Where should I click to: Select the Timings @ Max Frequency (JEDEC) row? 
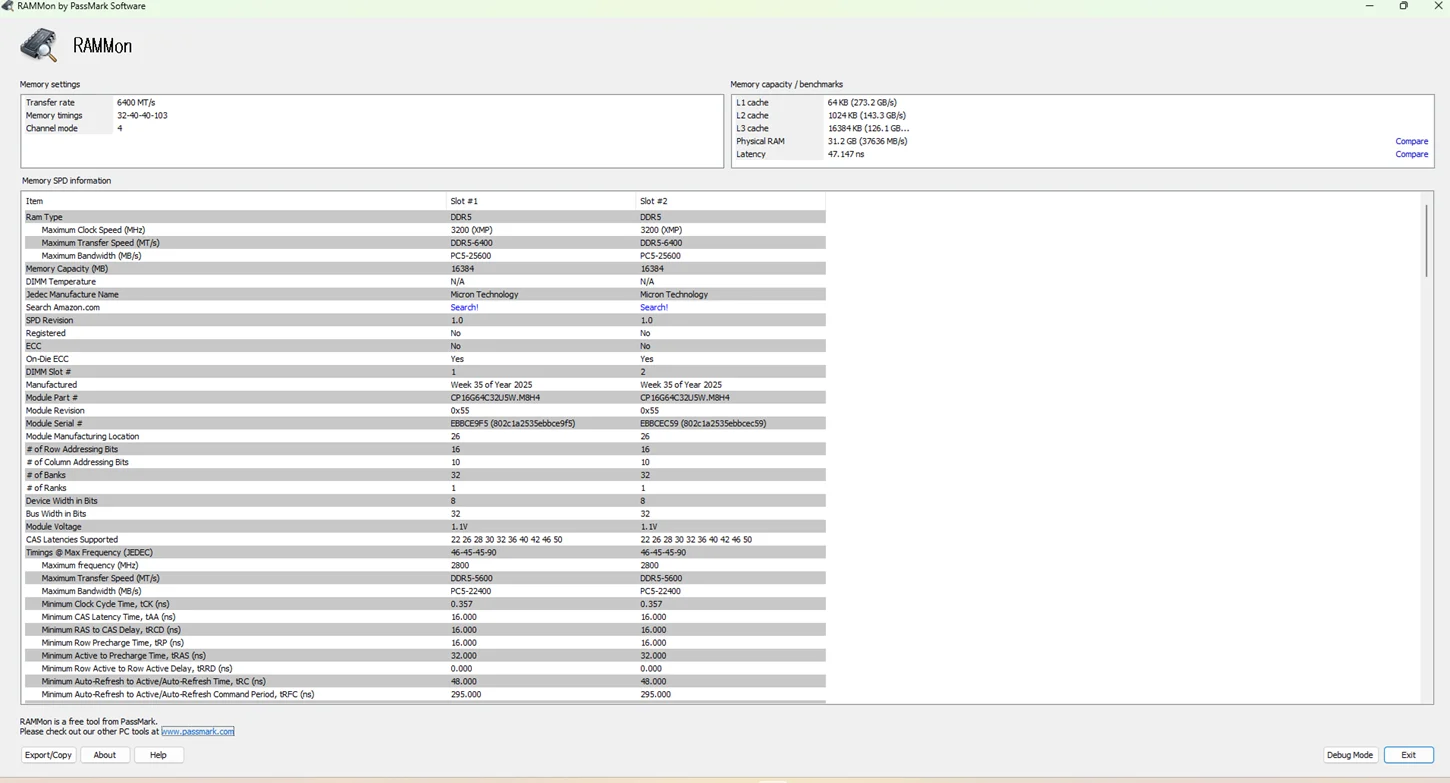(x=89, y=552)
